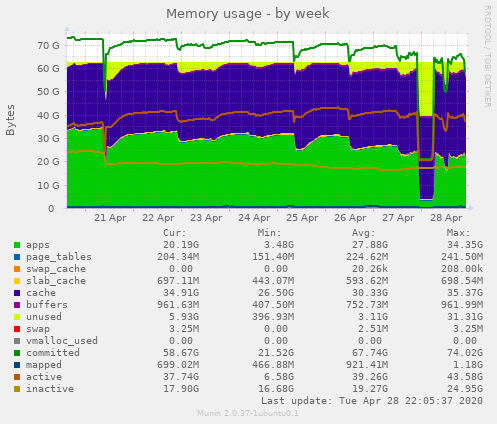Image resolution: width=497 pixels, height=424 pixels.
Task: Click the inactive current value 17.90G
Action: 181,389
